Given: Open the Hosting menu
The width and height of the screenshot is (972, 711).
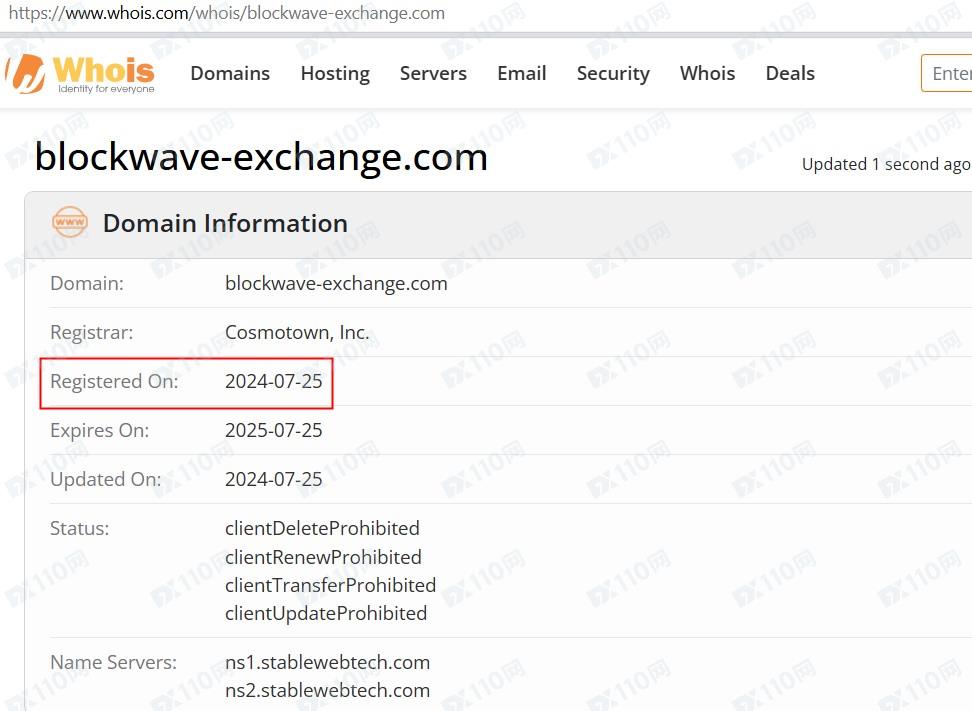Looking at the screenshot, I should point(335,73).
